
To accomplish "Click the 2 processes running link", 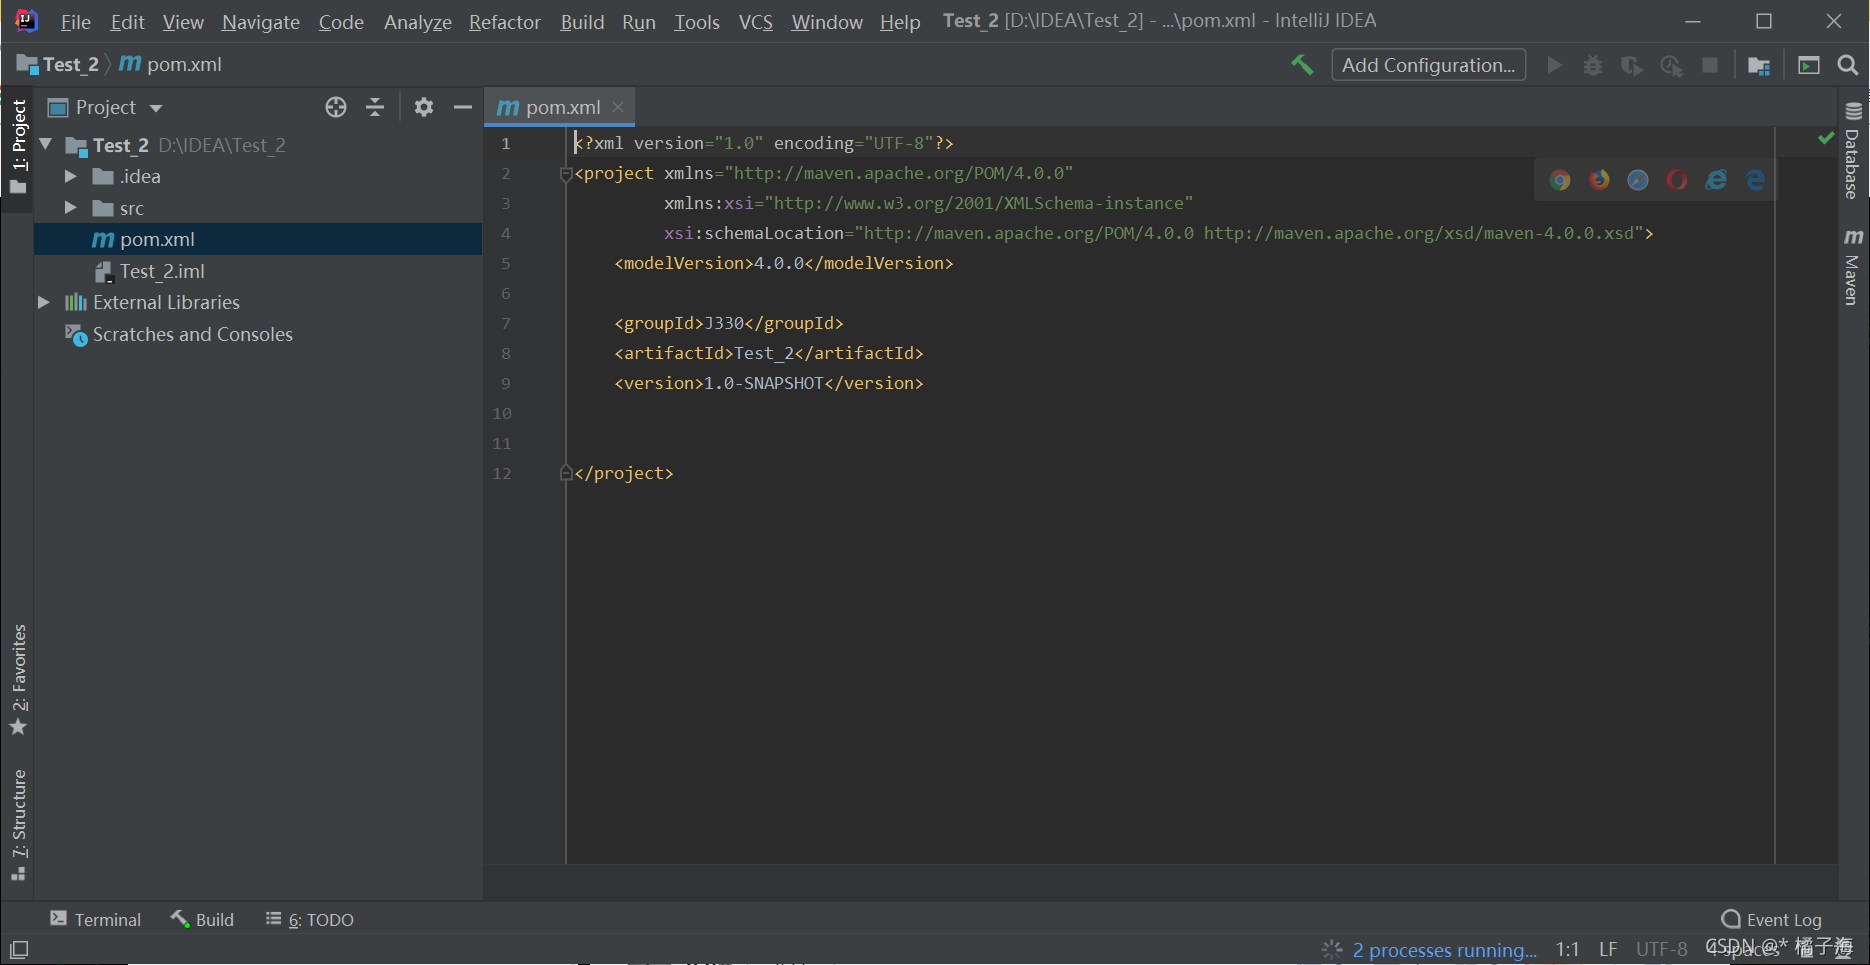I will tap(1444, 950).
